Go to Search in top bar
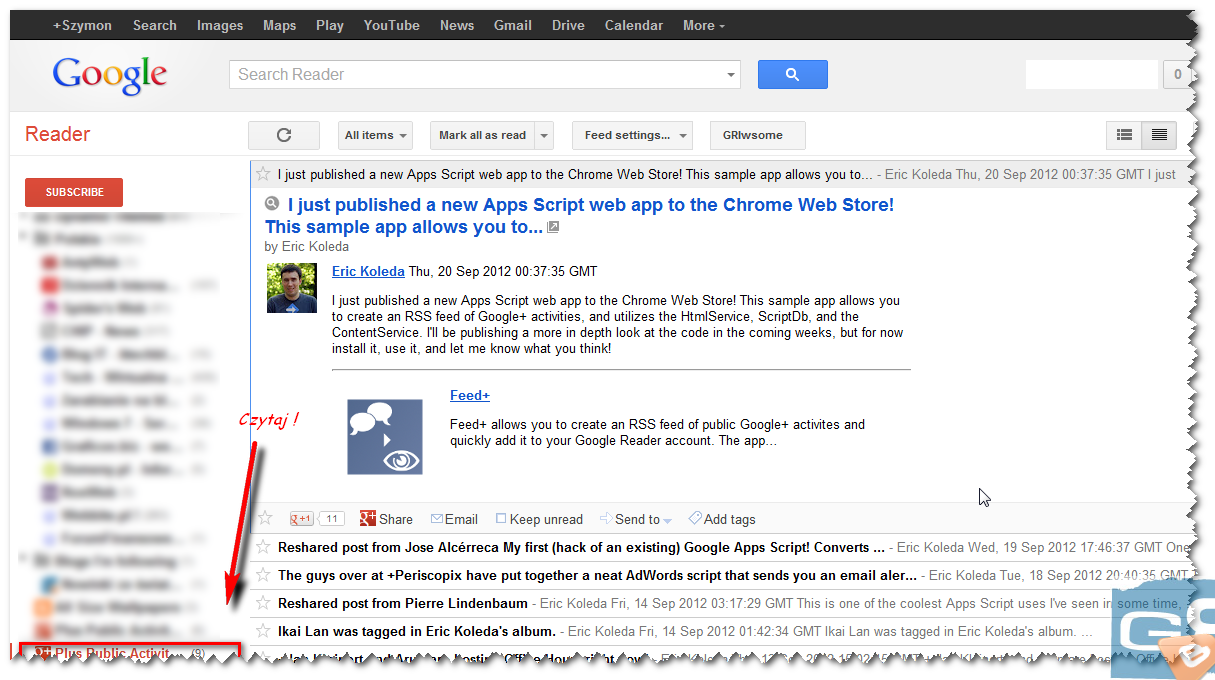The width and height of the screenshot is (1215, 680). 155,25
